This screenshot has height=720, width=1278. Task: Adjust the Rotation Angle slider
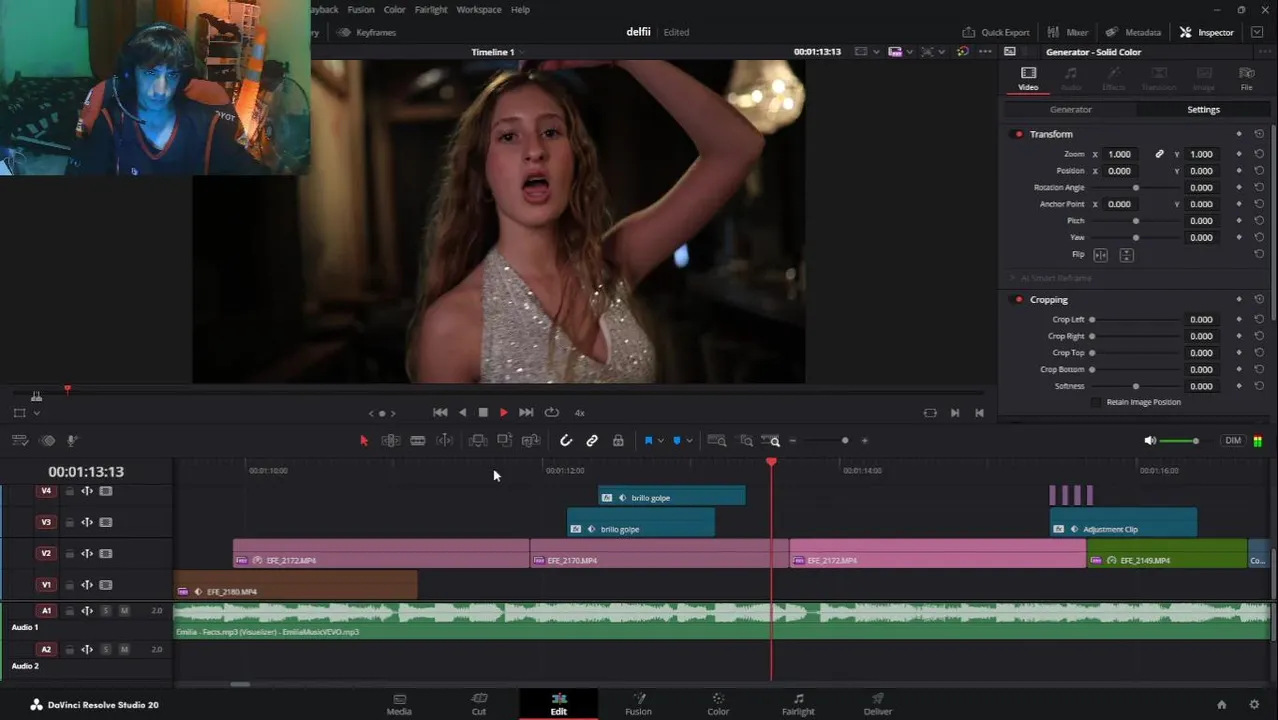point(1135,188)
